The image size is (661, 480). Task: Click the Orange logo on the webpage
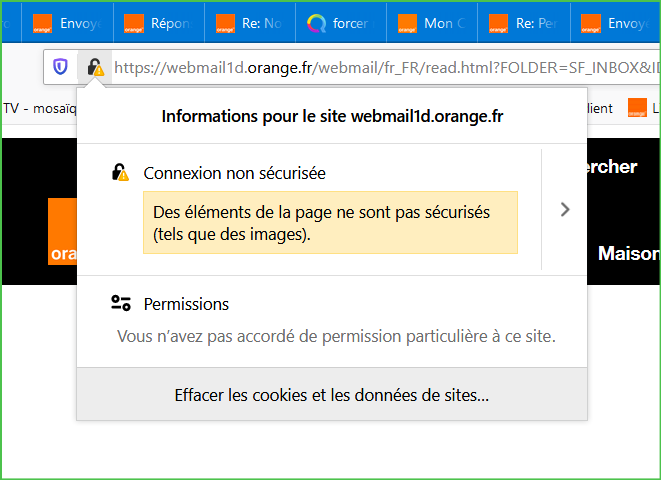62,232
